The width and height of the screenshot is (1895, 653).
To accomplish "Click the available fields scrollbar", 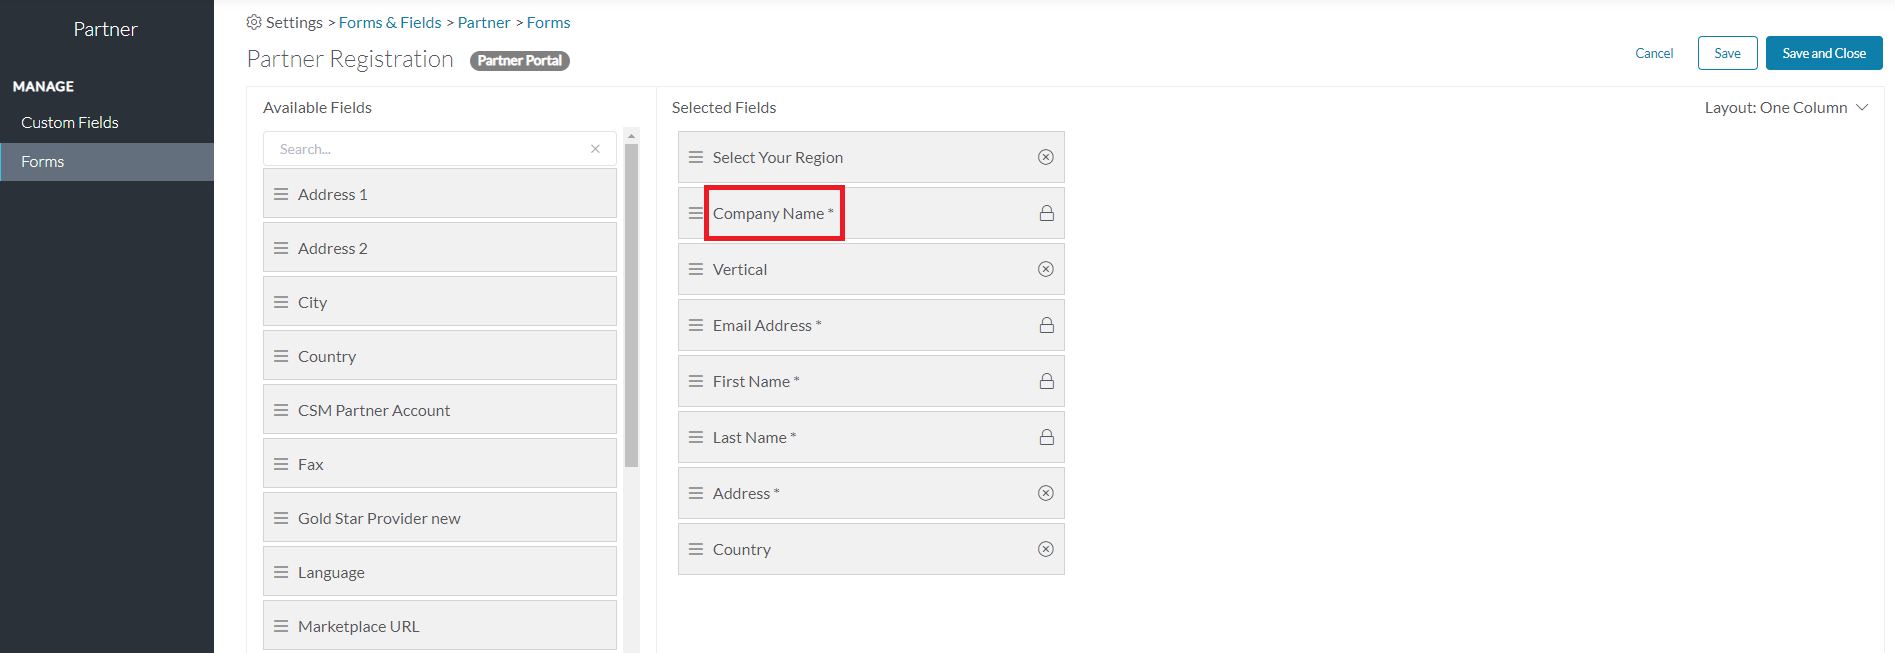I will tap(630, 300).
